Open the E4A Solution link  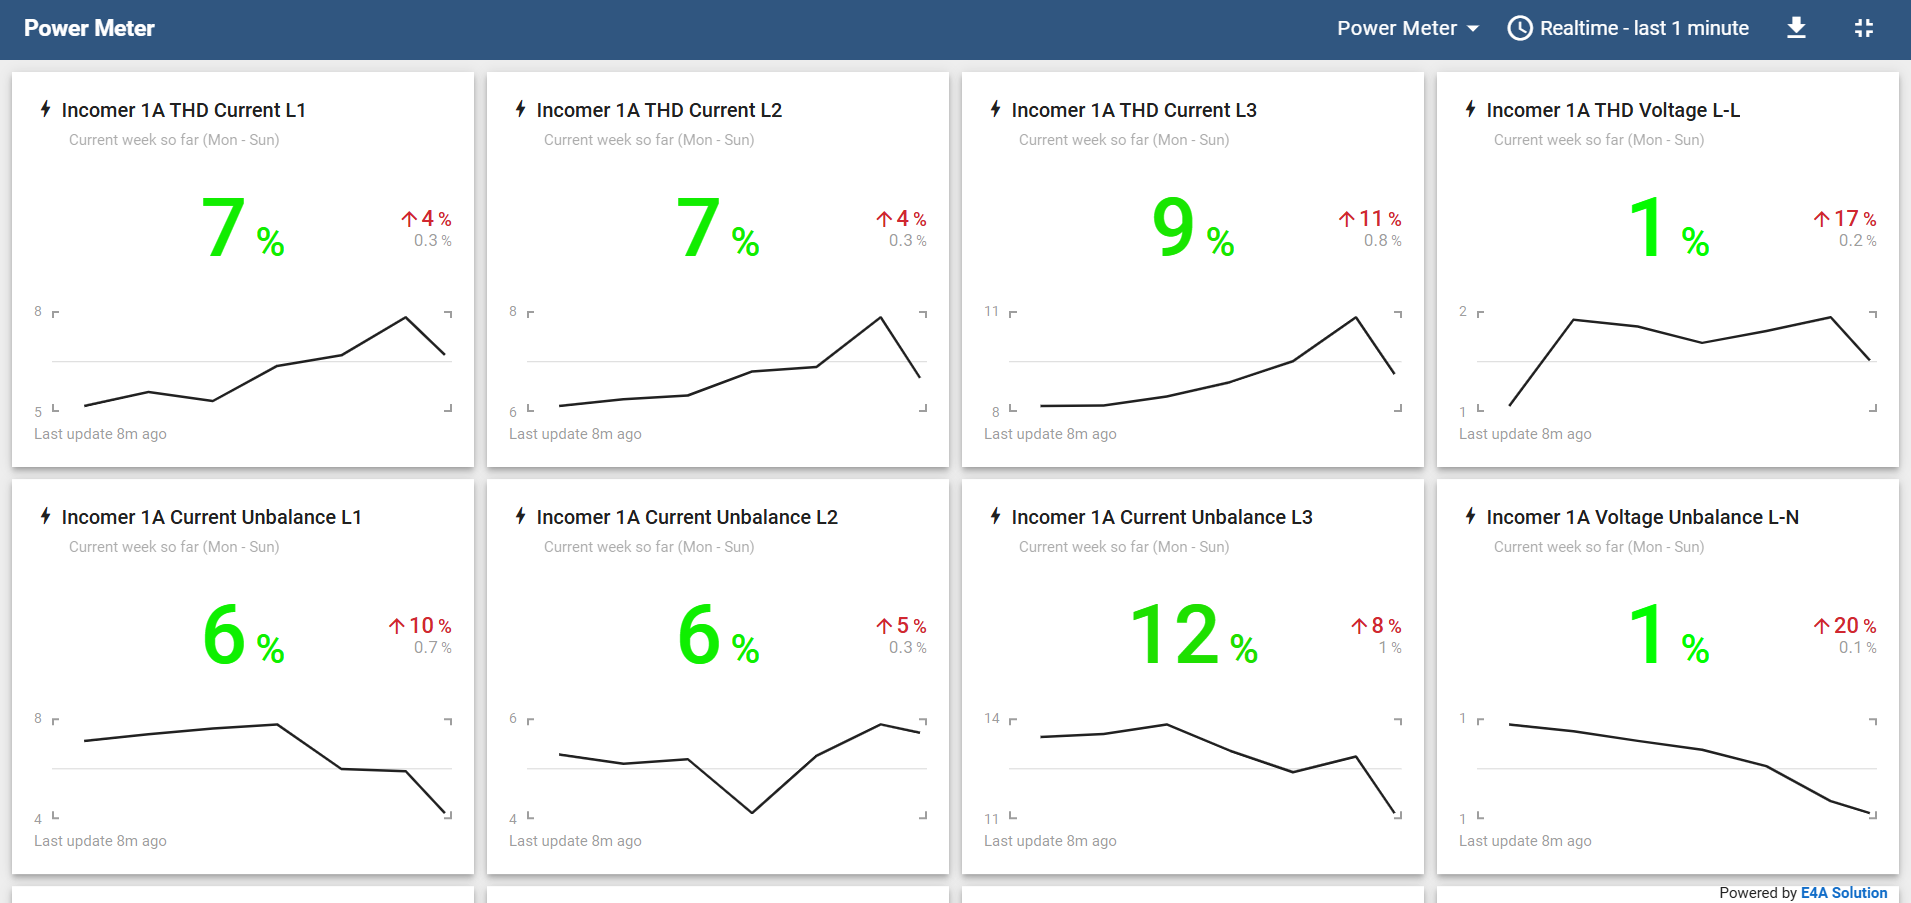pyautogui.click(x=1843, y=893)
